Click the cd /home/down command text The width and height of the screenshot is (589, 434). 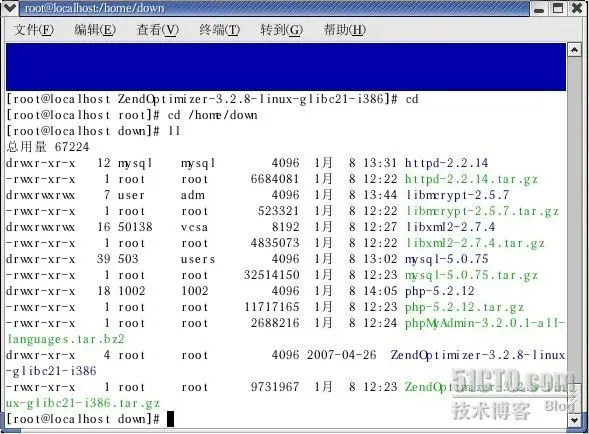[213, 115]
